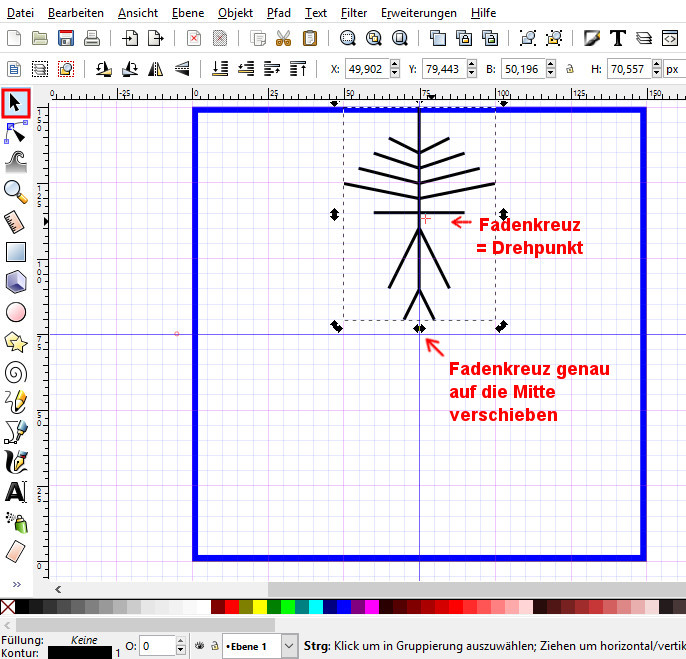Click the no-color X swatch
Screen dimensions: 686x659
(x=7, y=607)
